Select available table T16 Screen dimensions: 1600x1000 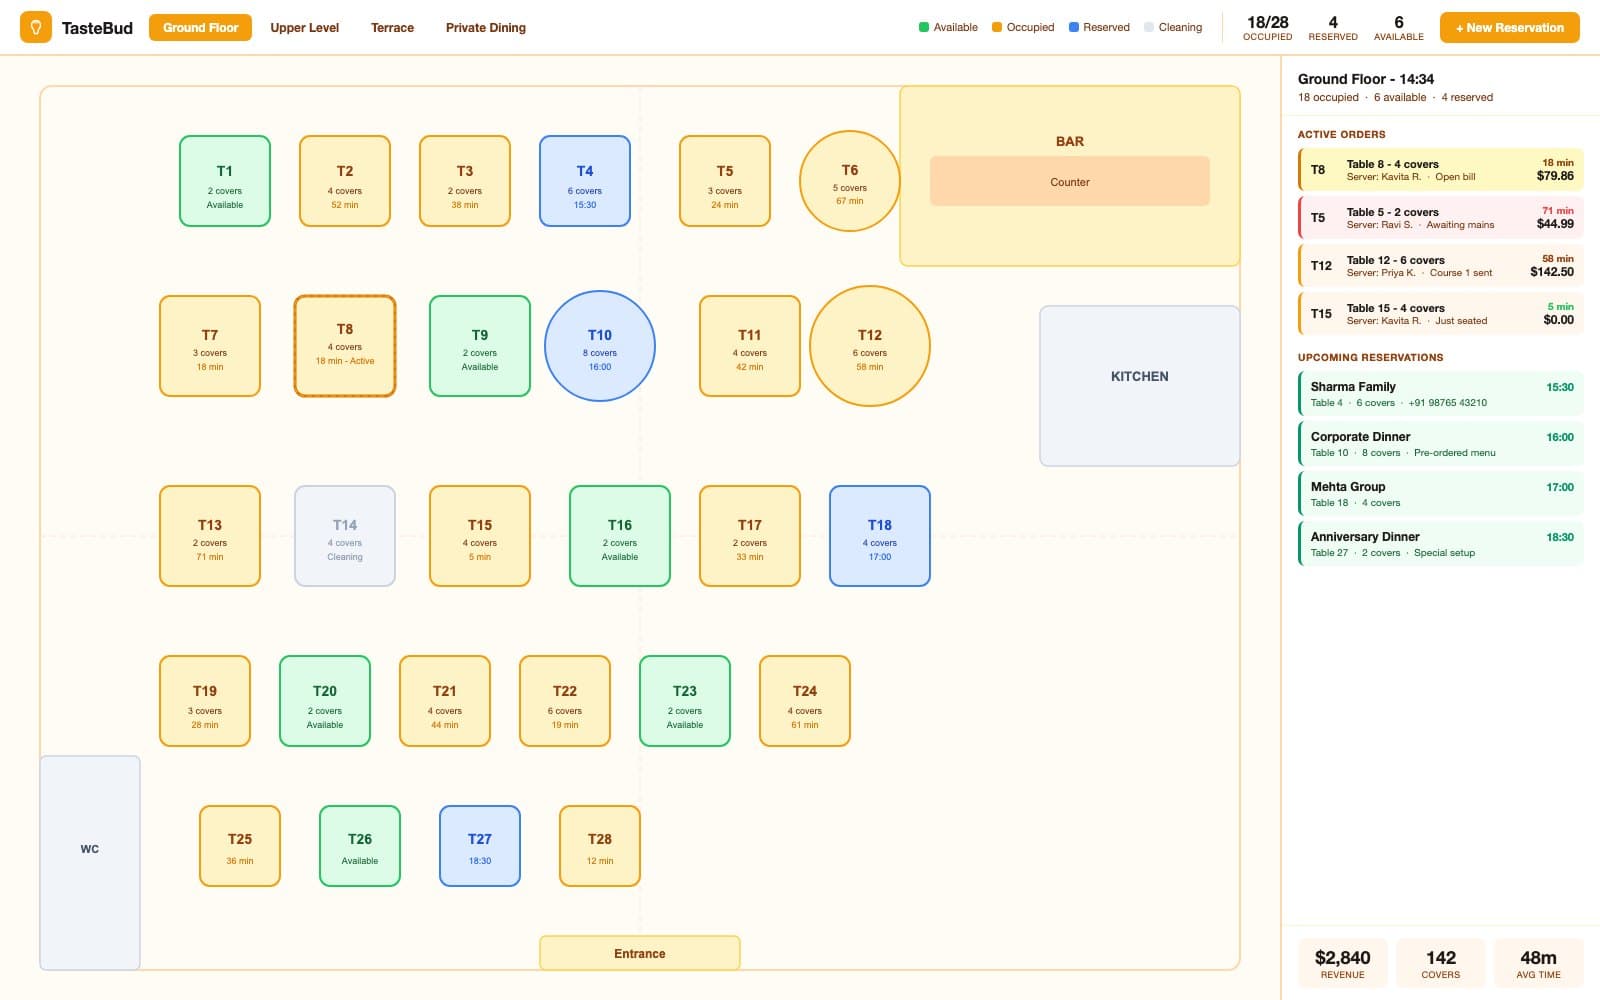(620, 536)
